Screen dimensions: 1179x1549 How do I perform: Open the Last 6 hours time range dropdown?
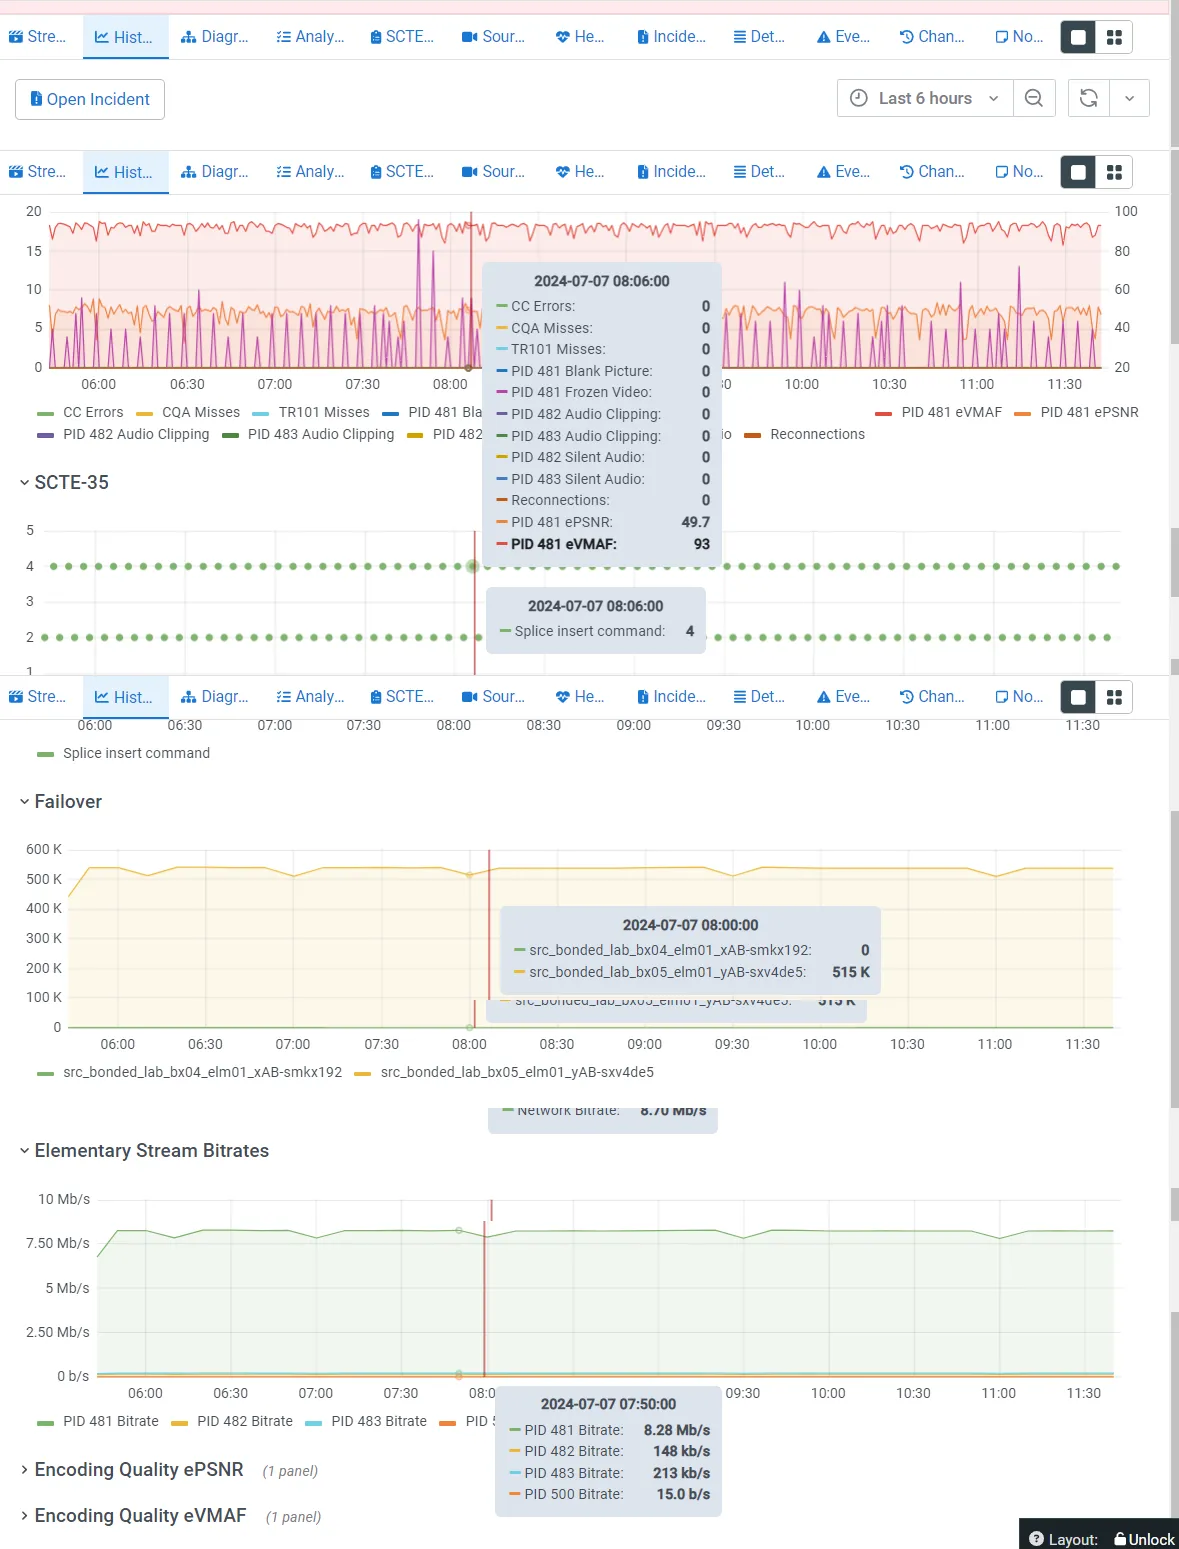tap(925, 98)
